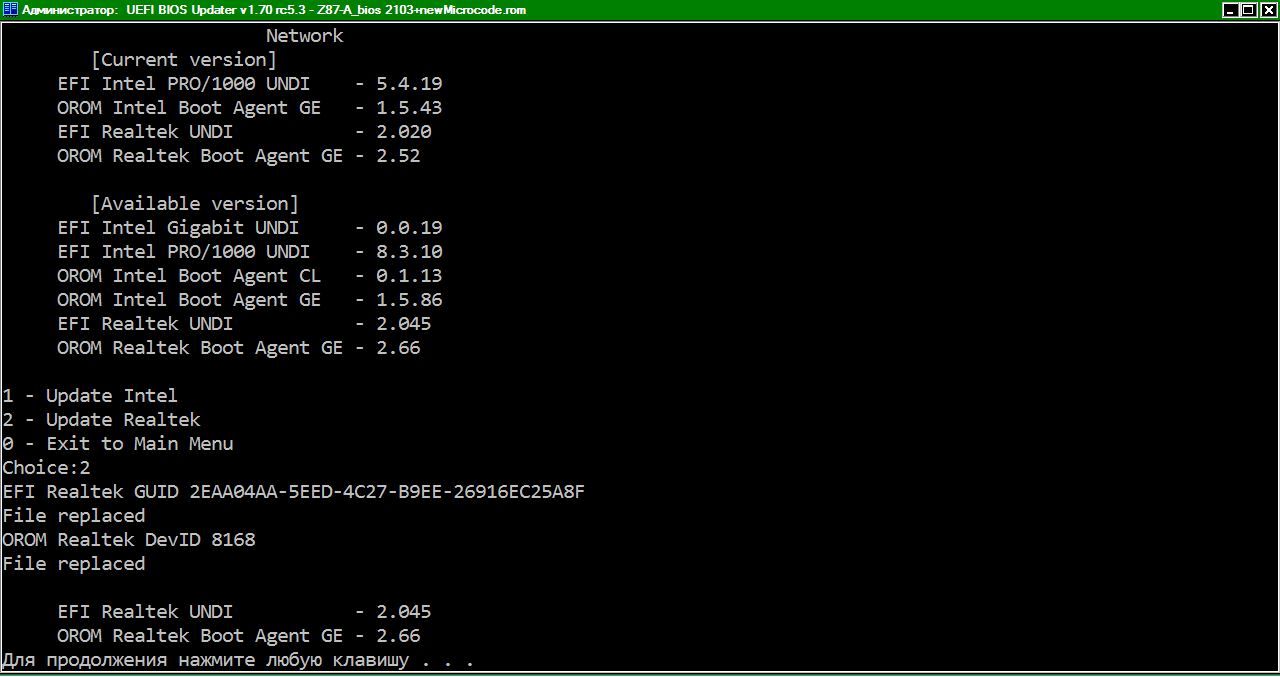Select the 'EFI Realtek UNDI - 2.020' line
The width and height of the screenshot is (1280, 677).
click(x=244, y=132)
